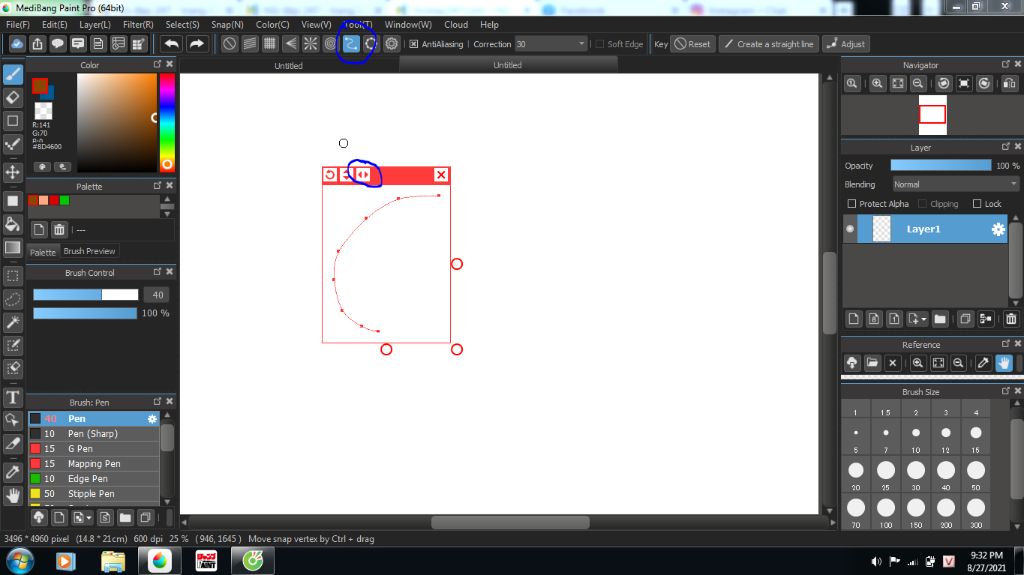Open File Explorer from taskbar
Viewport: 1024px width, 575px height.
click(x=113, y=561)
